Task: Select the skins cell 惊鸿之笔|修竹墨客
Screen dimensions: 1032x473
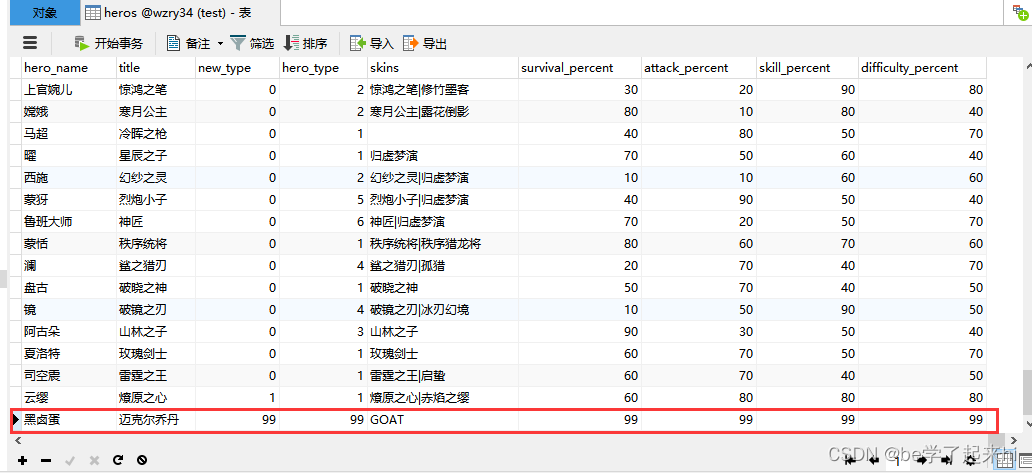Action: click(443, 90)
